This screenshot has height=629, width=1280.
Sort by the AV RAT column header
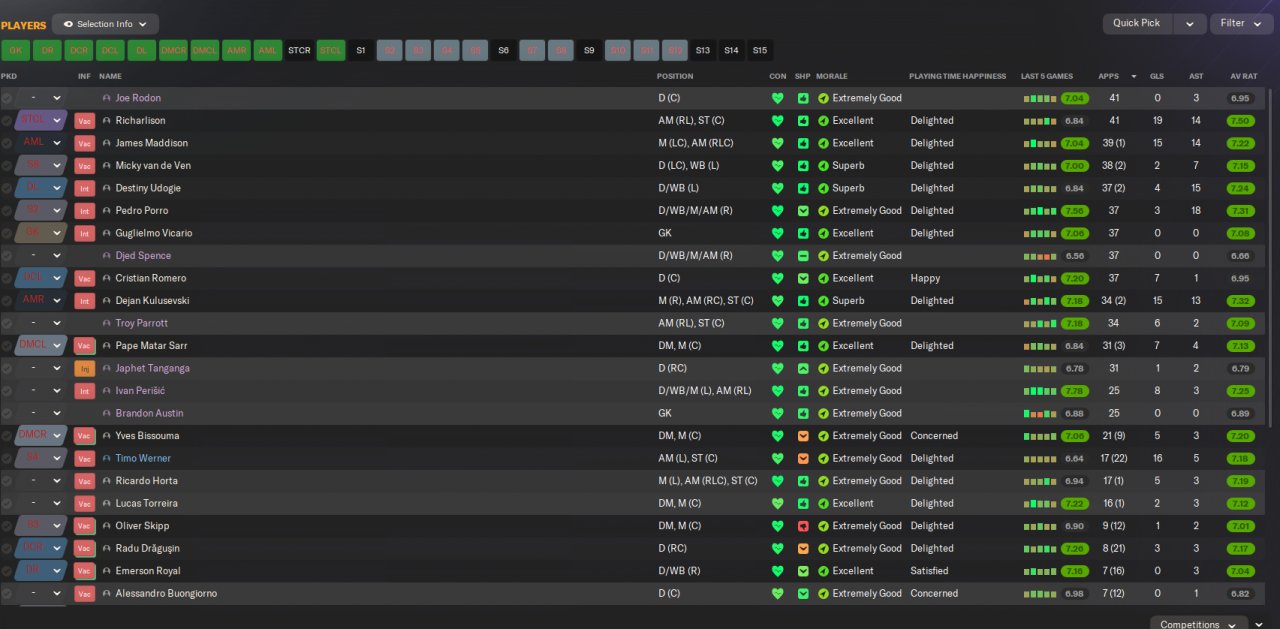pos(1243,76)
